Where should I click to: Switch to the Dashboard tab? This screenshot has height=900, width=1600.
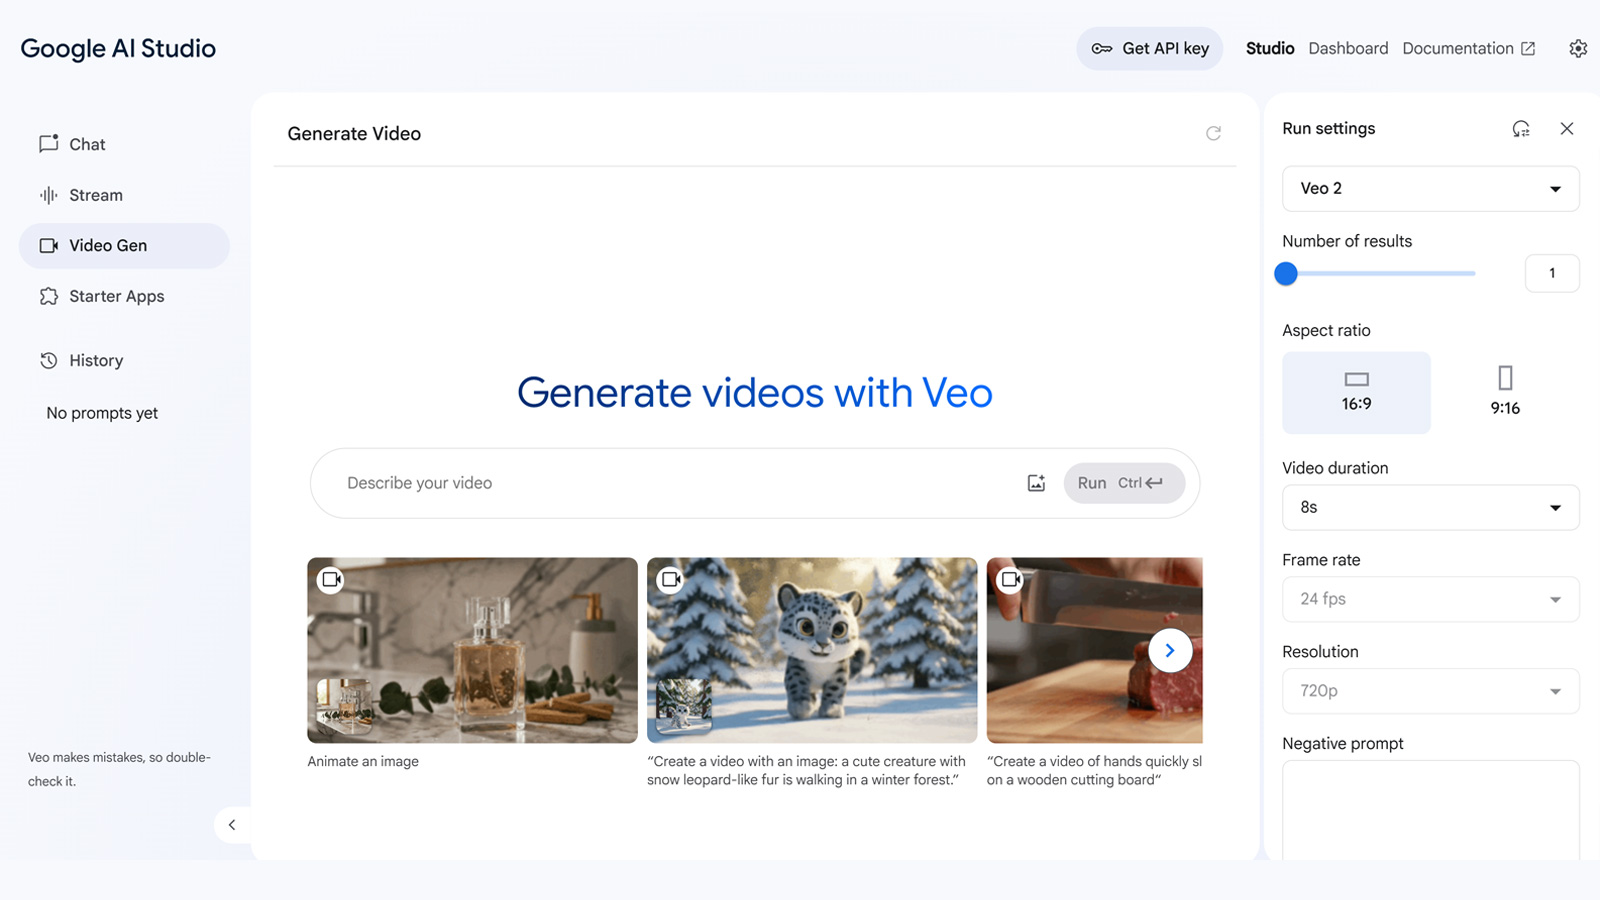click(1348, 48)
